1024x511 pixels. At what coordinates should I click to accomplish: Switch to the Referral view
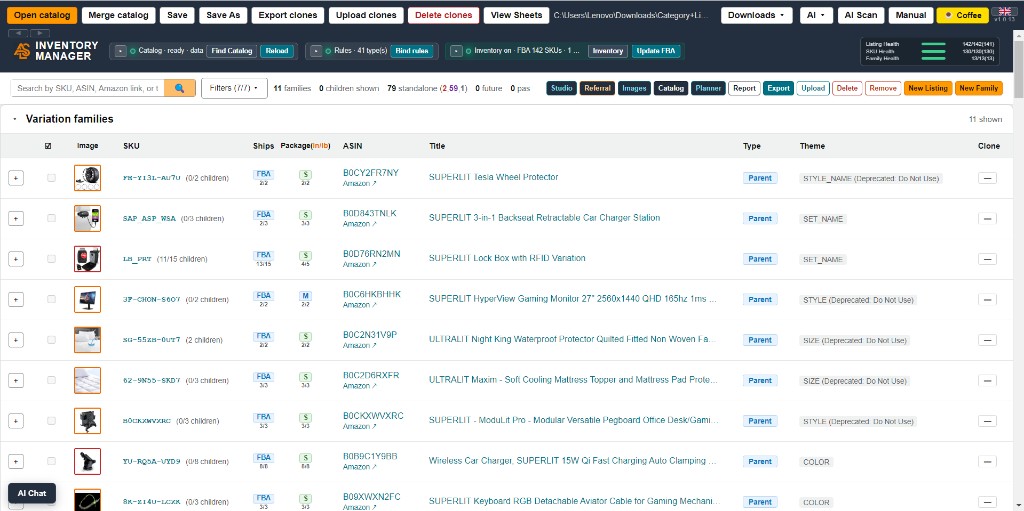click(598, 88)
